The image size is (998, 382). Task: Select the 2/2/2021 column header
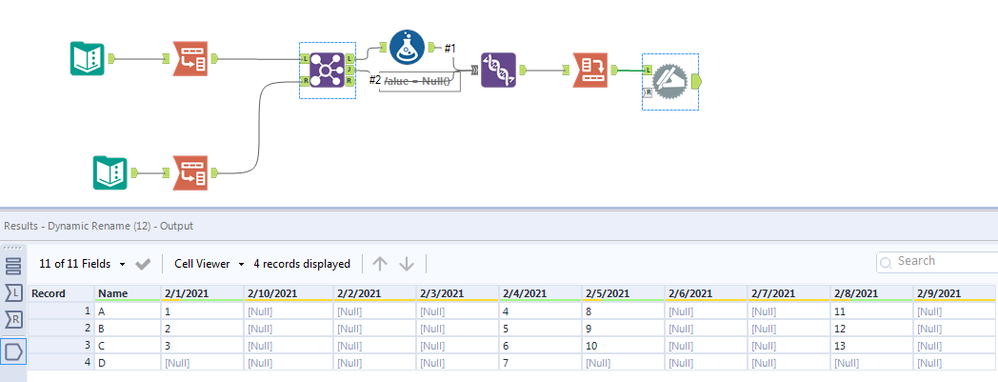[x=374, y=294]
